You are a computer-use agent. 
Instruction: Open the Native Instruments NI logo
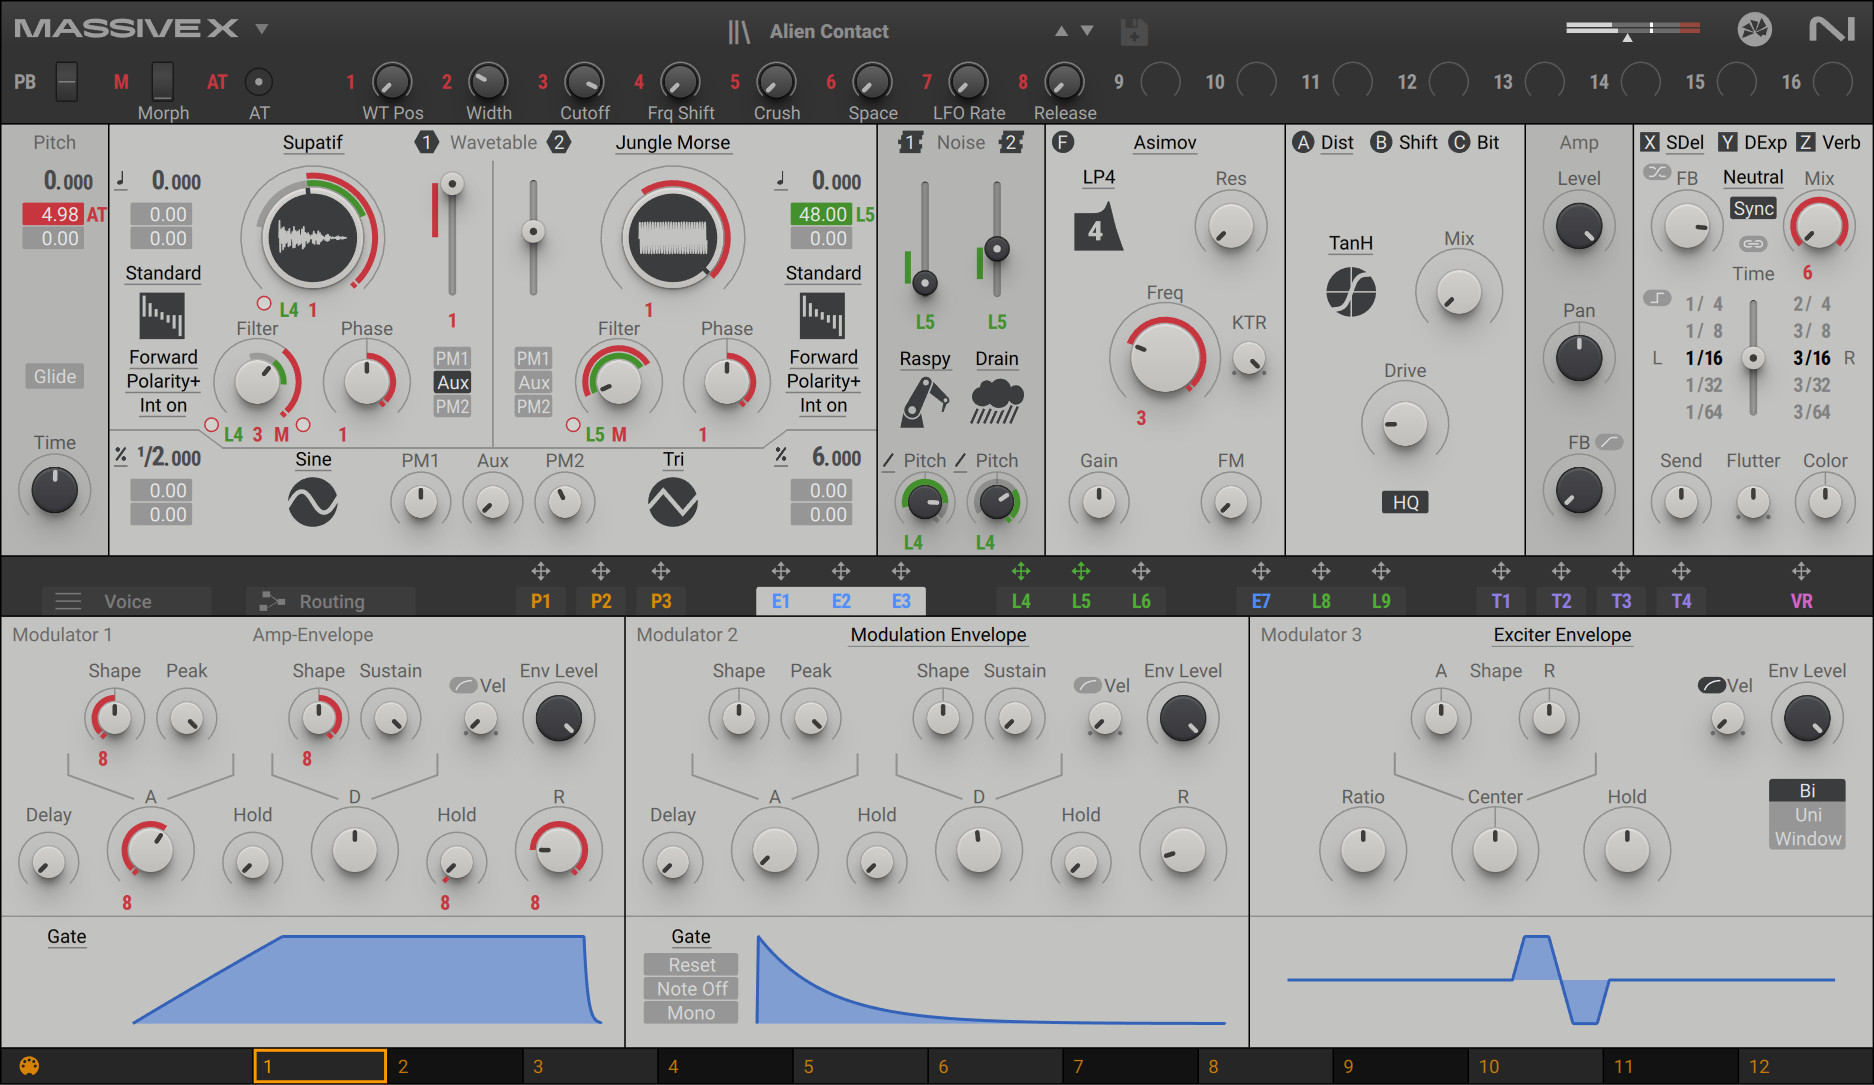pyautogui.click(x=1832, y=29)
